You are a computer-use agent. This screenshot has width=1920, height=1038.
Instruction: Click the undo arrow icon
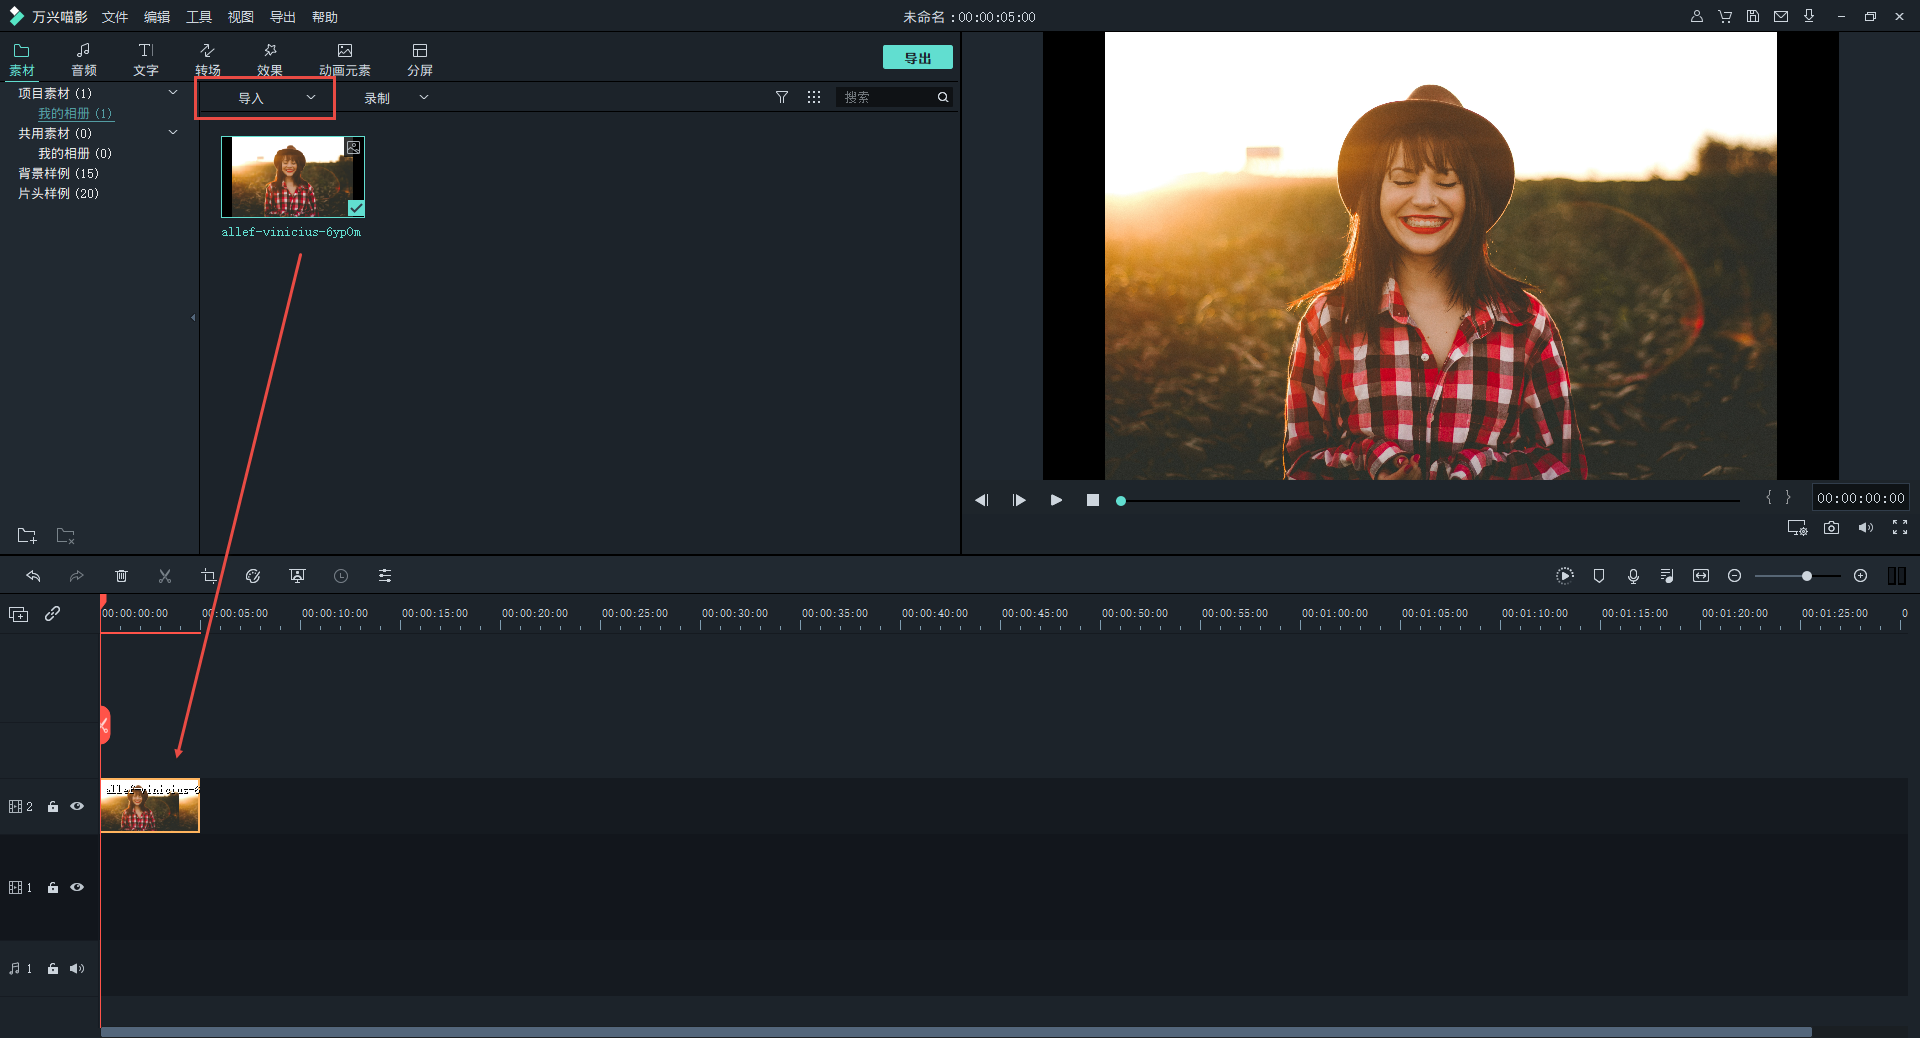[33, 576]
